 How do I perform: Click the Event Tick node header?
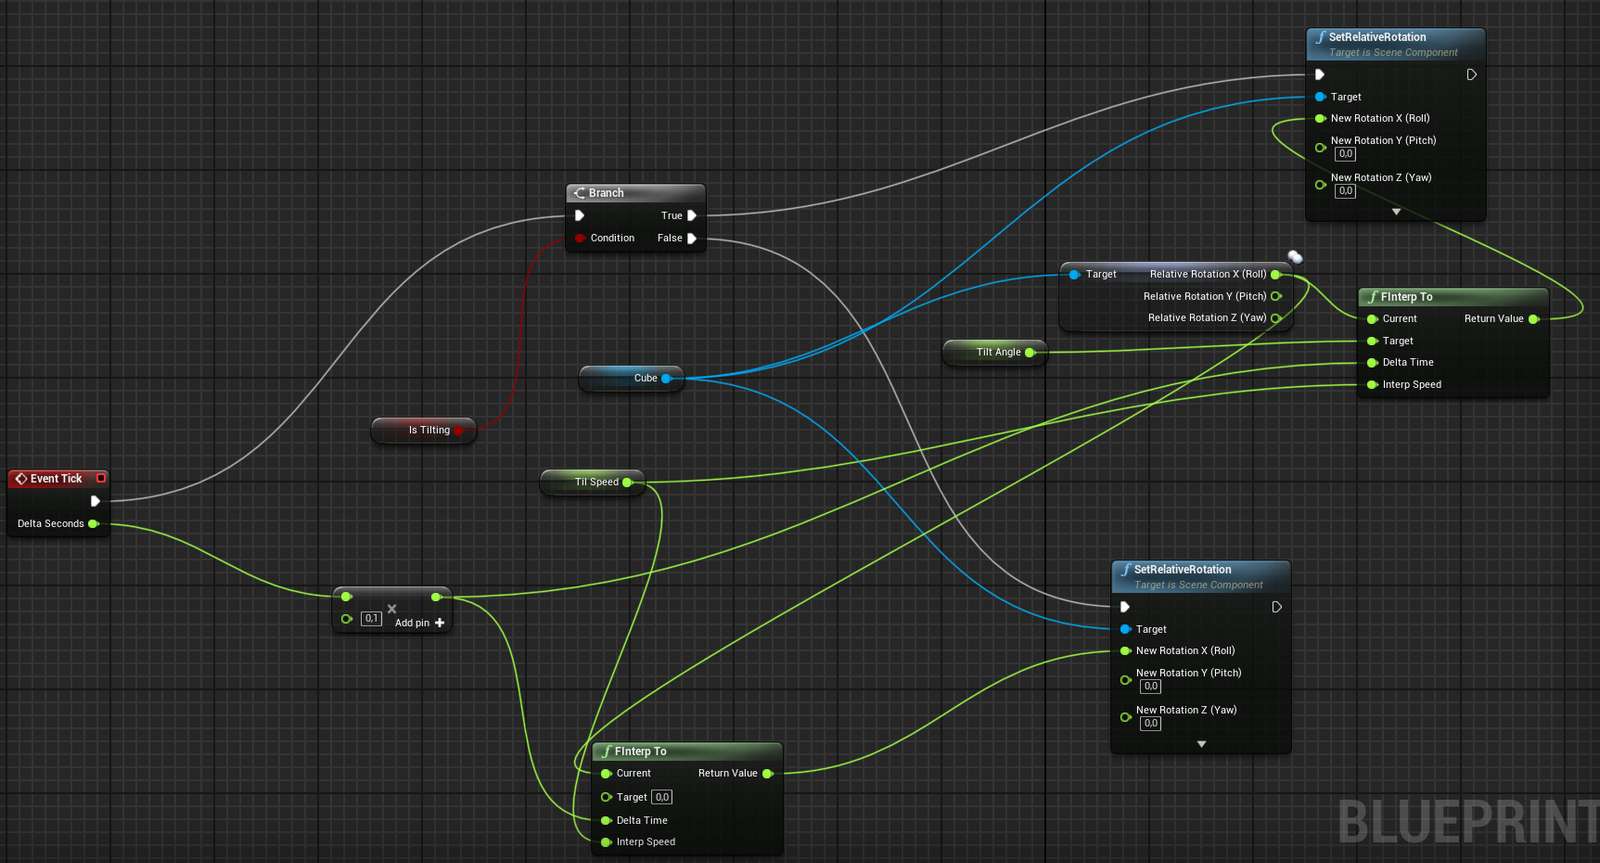58,479
